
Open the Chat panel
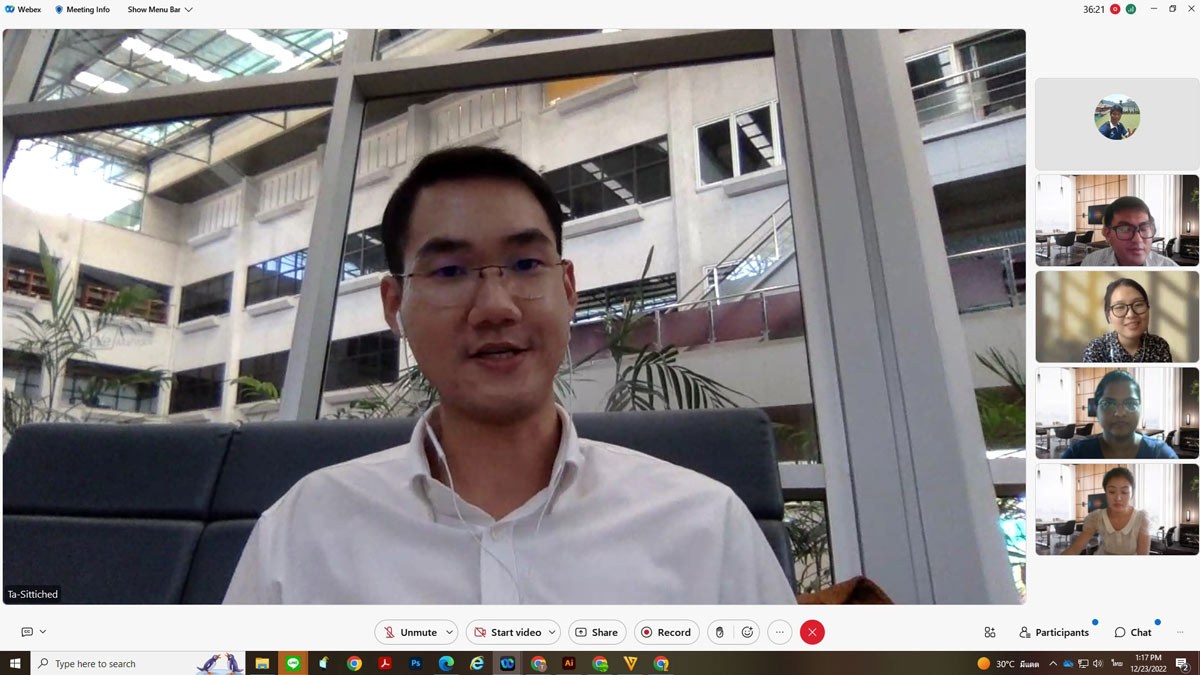(x=1133, y=632)
